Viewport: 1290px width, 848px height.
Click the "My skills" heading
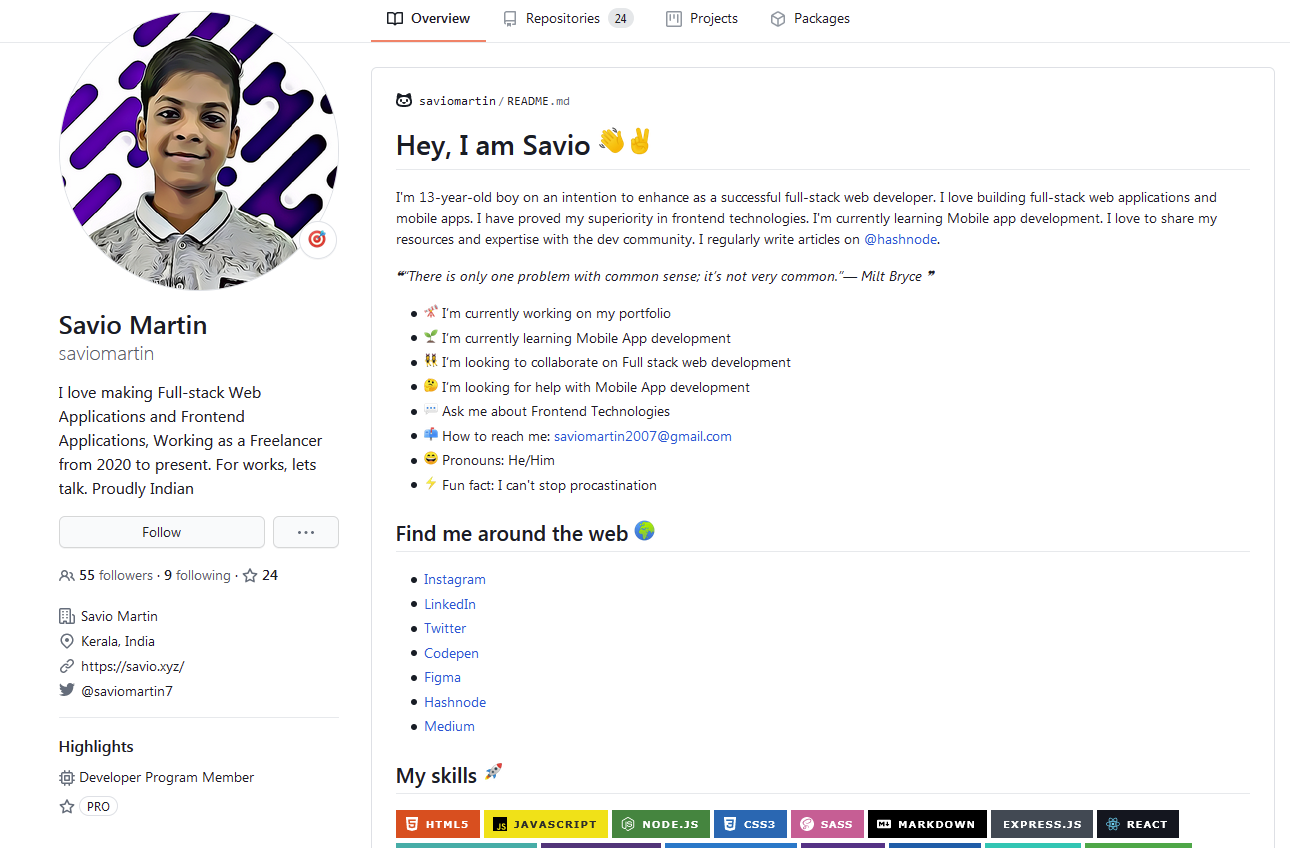(436, 776)
